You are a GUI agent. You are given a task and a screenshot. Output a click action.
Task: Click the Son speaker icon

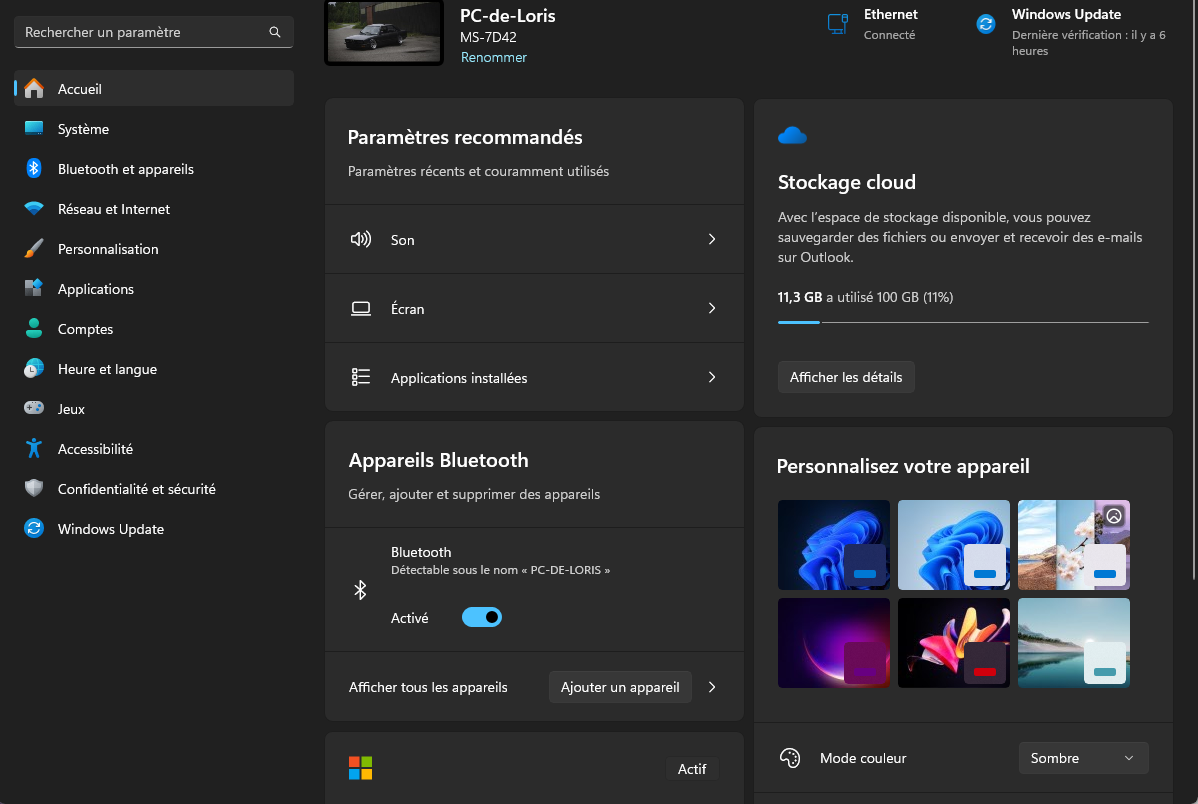pos(361,239)
